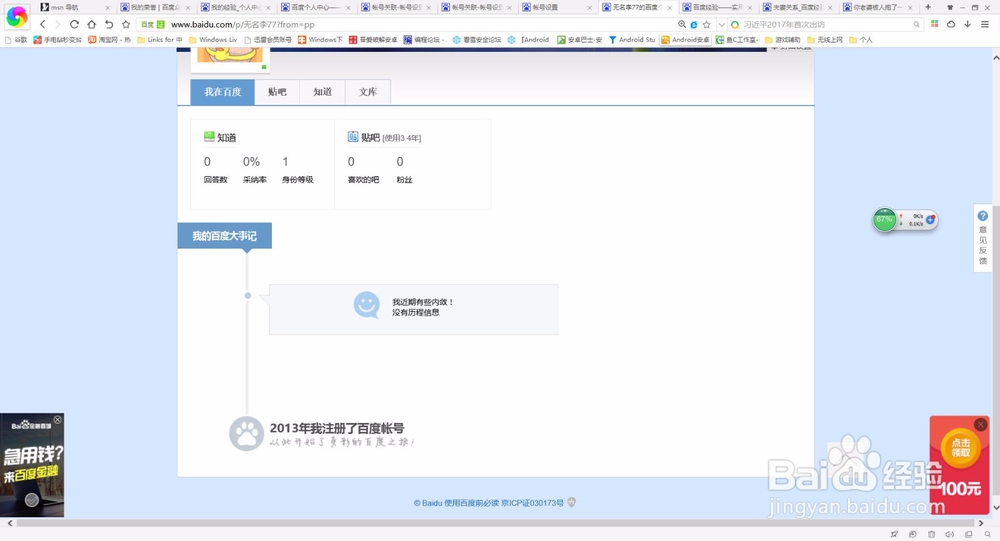Image resolution: width=1000 pixels, height=541 pixels.
Task: Open the 游戏辅助 bookmark folder
Action: tap(783, 40)
